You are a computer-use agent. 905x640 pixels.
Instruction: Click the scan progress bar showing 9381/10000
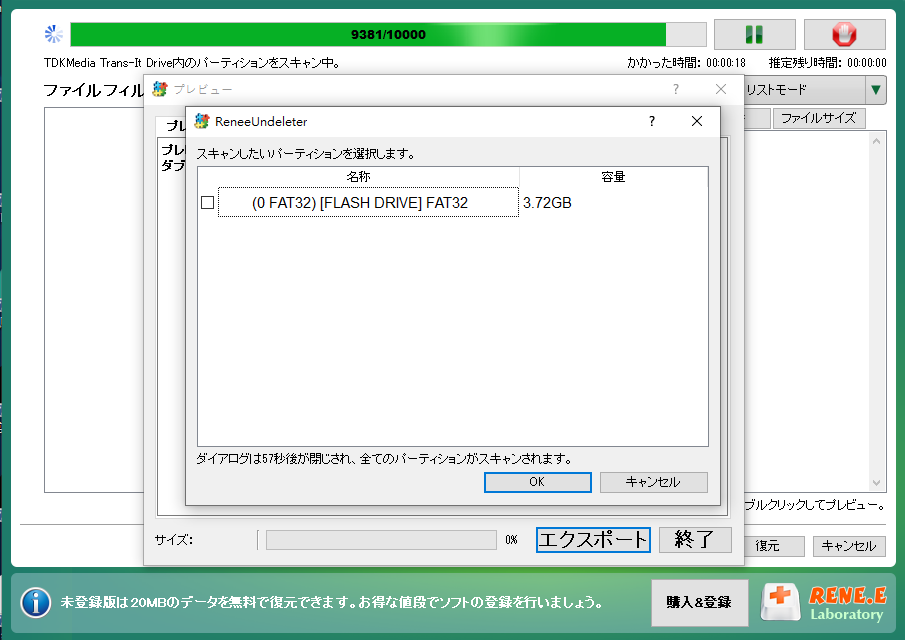tap(388, 35)
